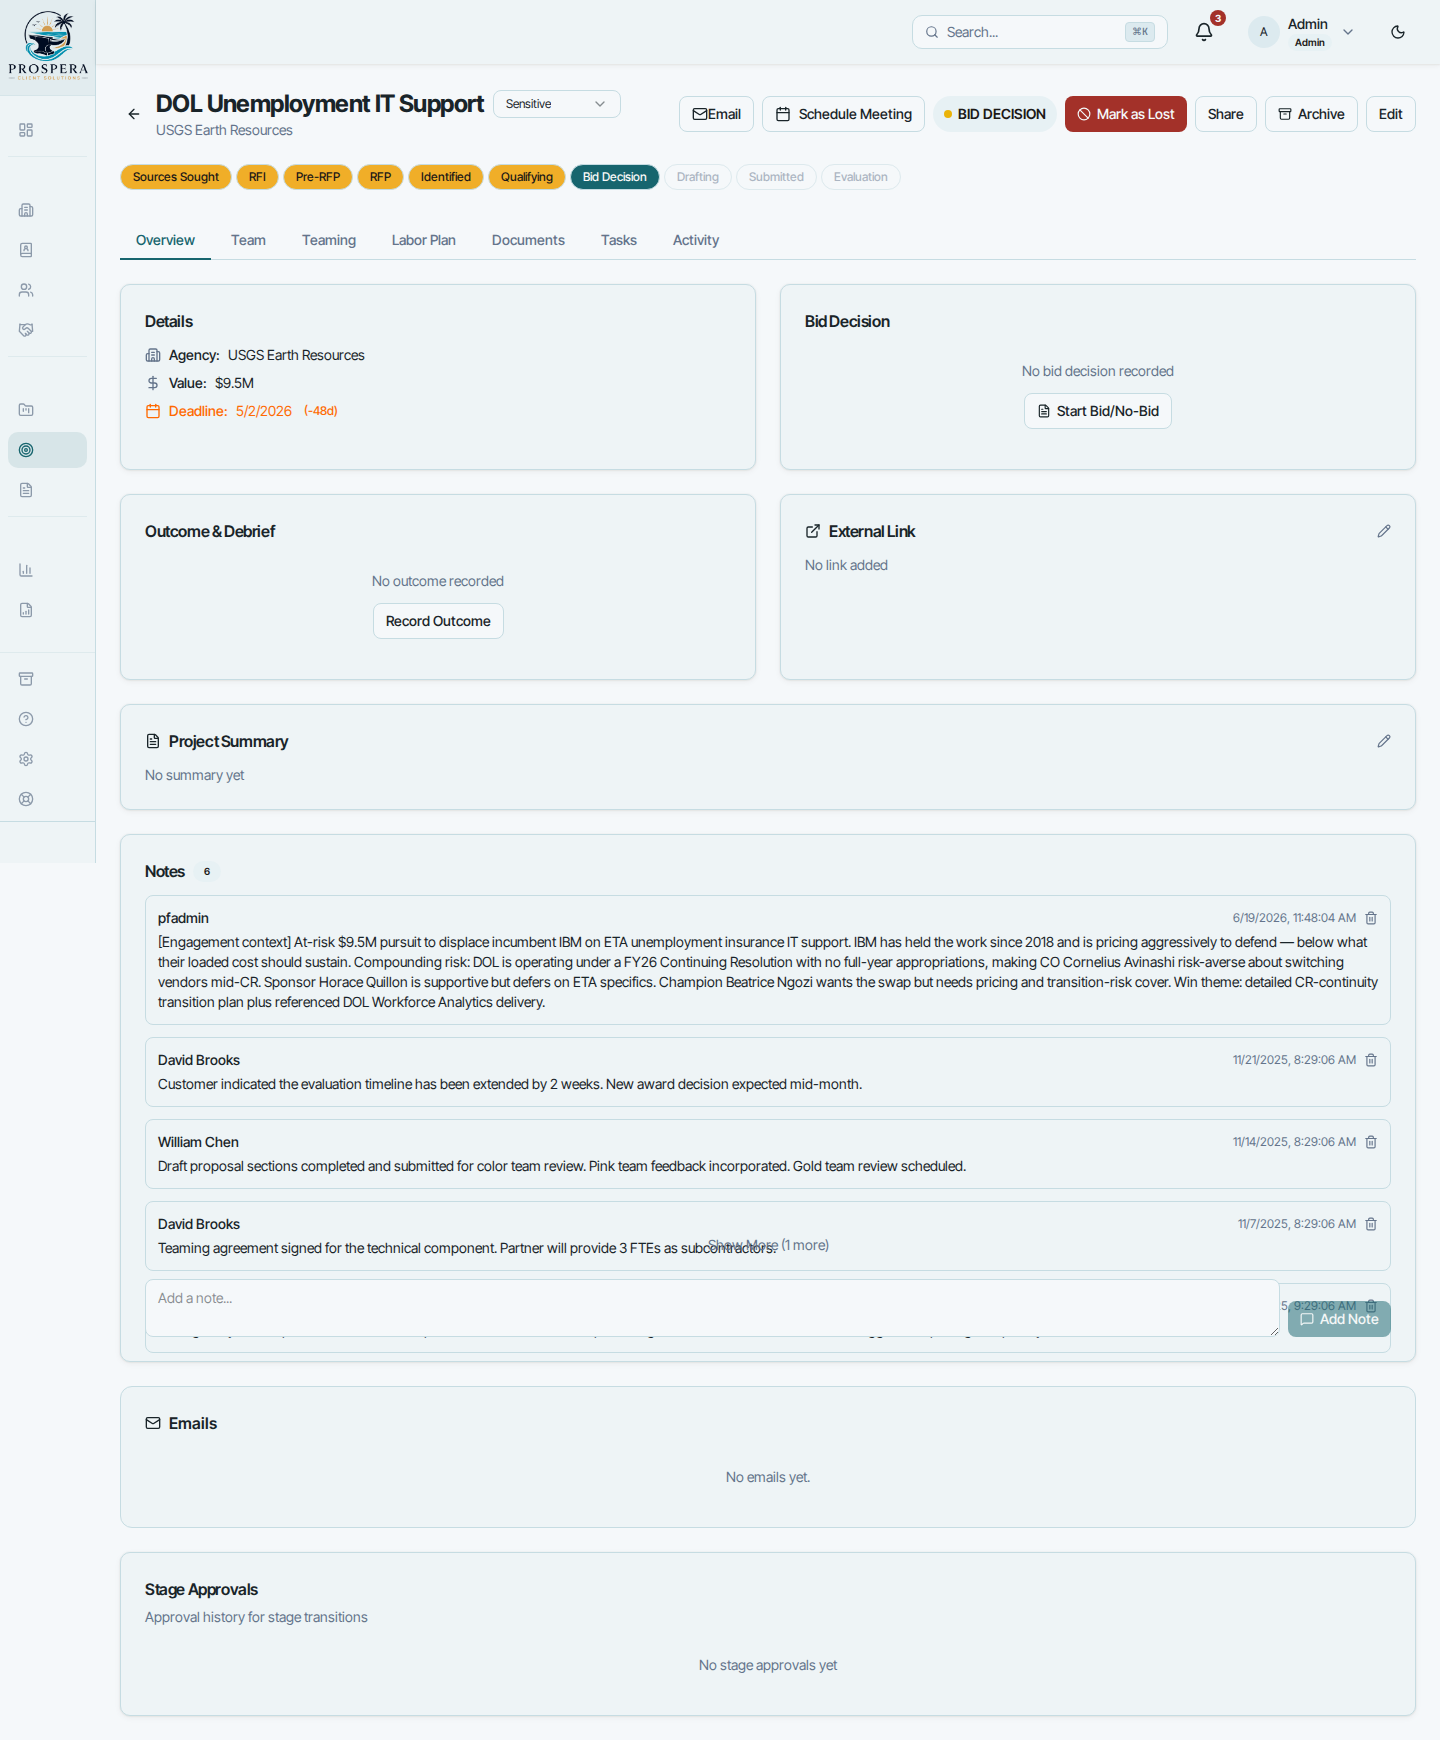Toggle dark mode moon icon

[1398, 32]
